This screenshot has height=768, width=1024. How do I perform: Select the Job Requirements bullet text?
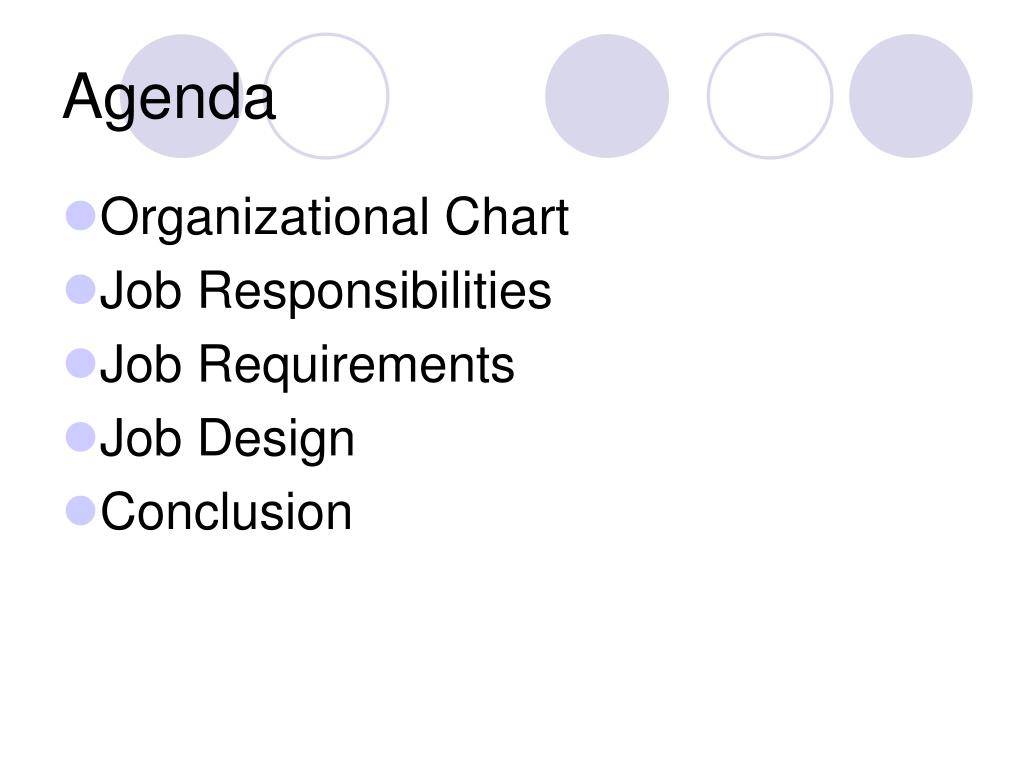click(x=307, y=365)
